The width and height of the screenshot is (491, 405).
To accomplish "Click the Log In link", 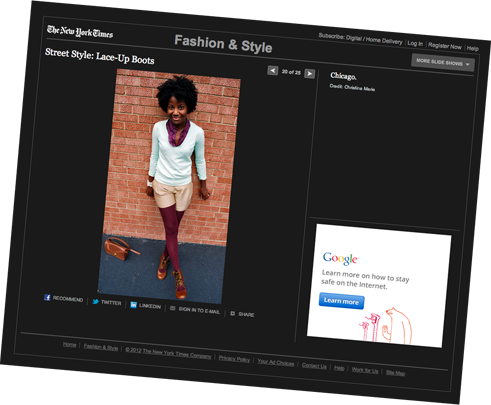I will (415, 43).
